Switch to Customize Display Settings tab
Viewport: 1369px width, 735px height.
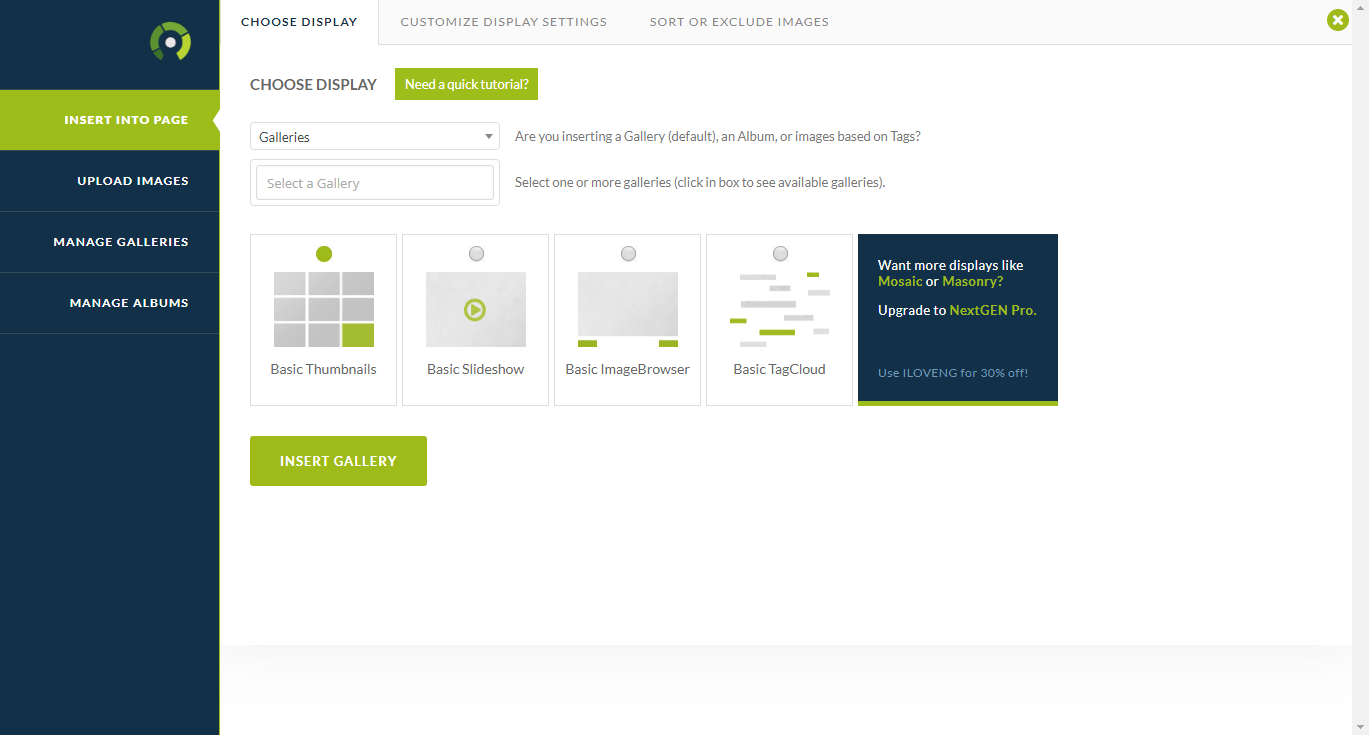pyautogui.click(x=503, y=22)
